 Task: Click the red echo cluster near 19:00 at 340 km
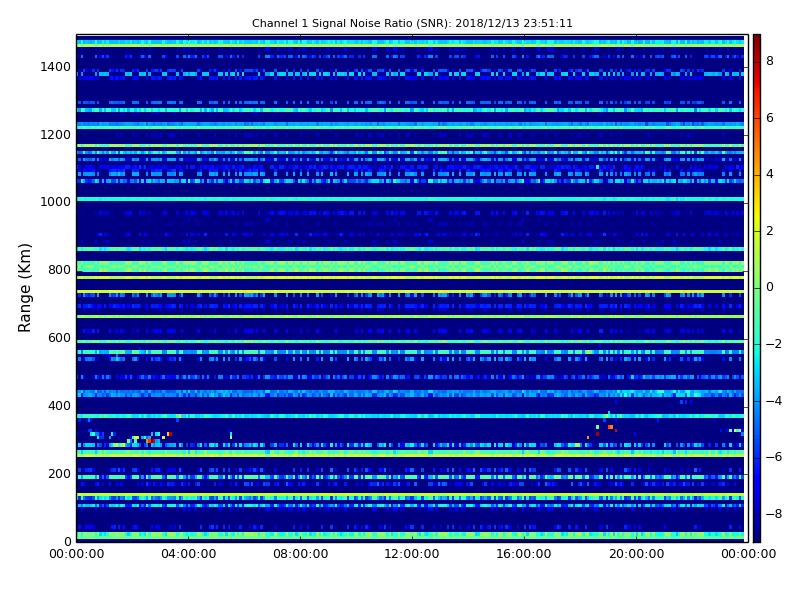click(610, 428)
